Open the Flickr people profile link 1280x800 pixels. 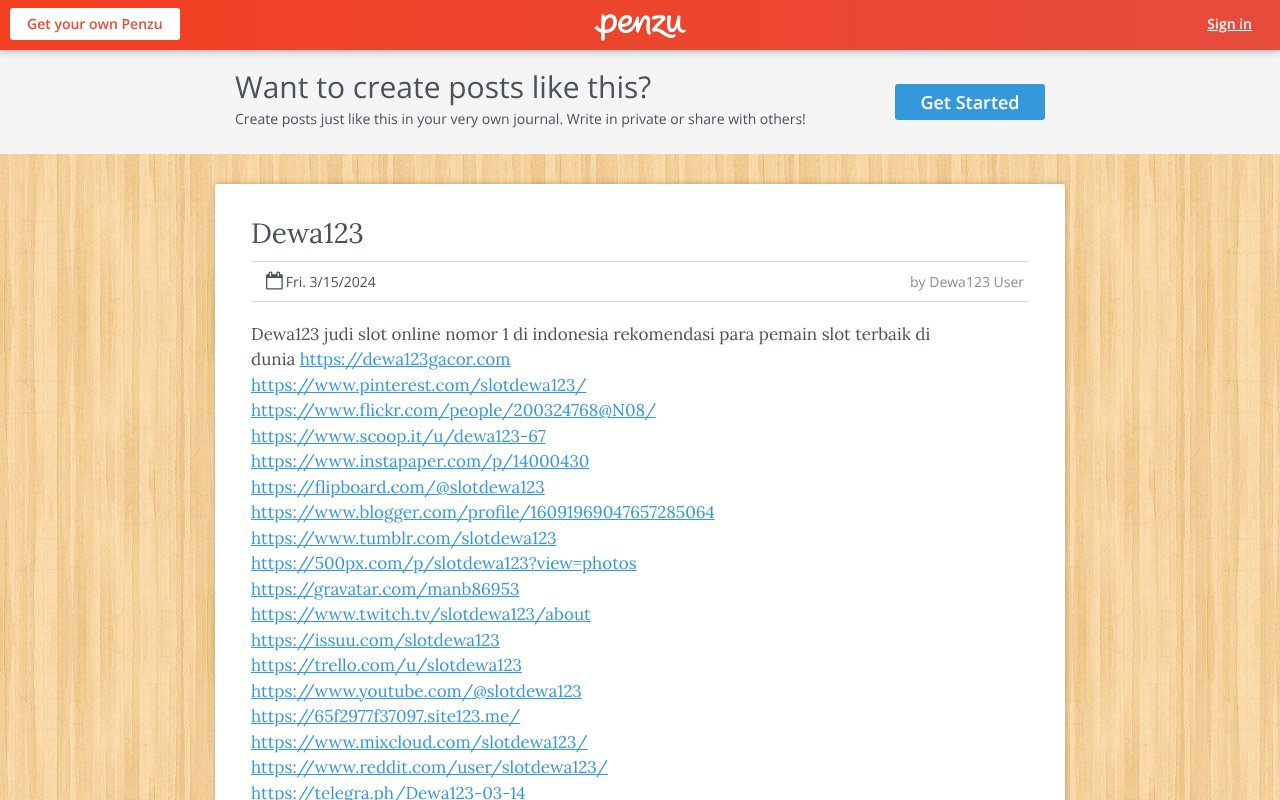(452, 410)
